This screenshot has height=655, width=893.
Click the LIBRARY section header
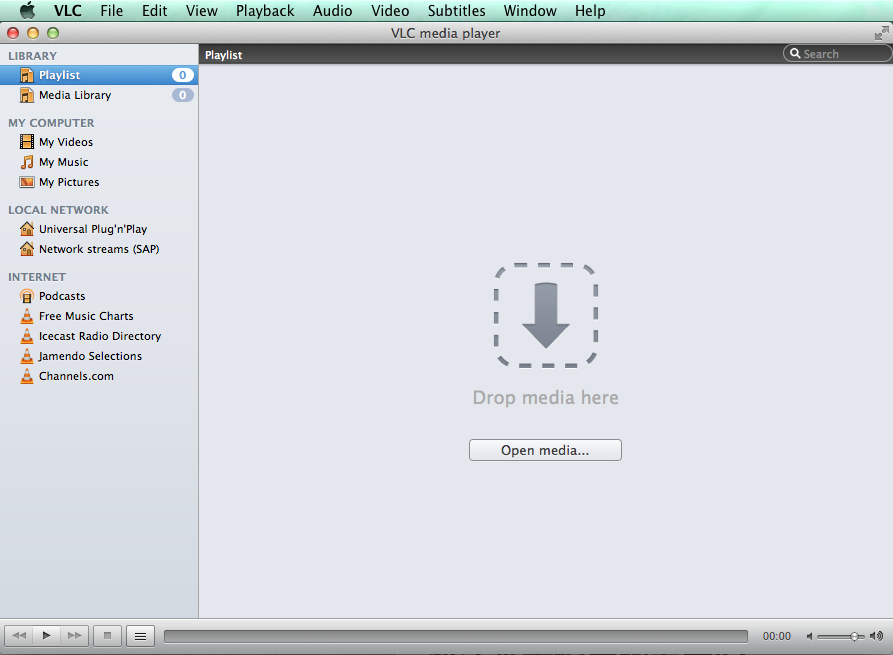point(32,56)
